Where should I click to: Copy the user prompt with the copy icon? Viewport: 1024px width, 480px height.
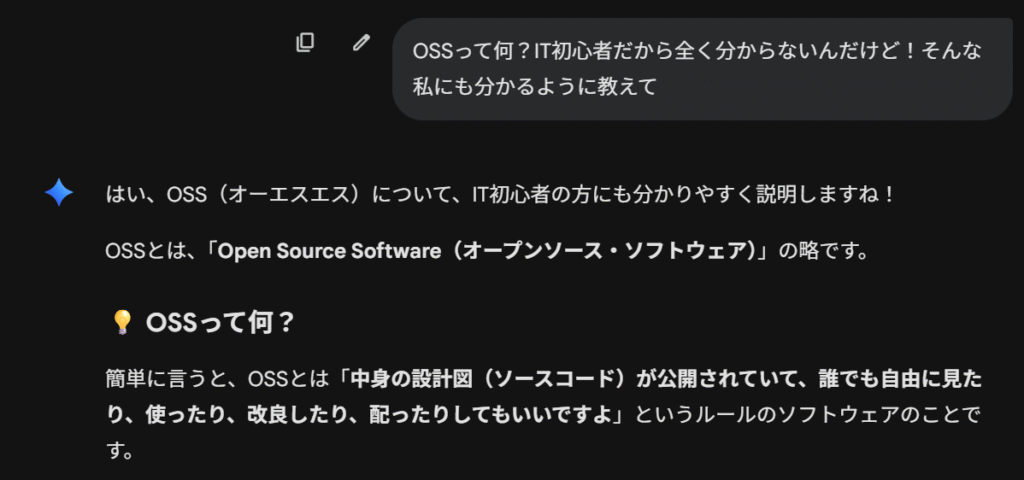[x=305, y=43]
